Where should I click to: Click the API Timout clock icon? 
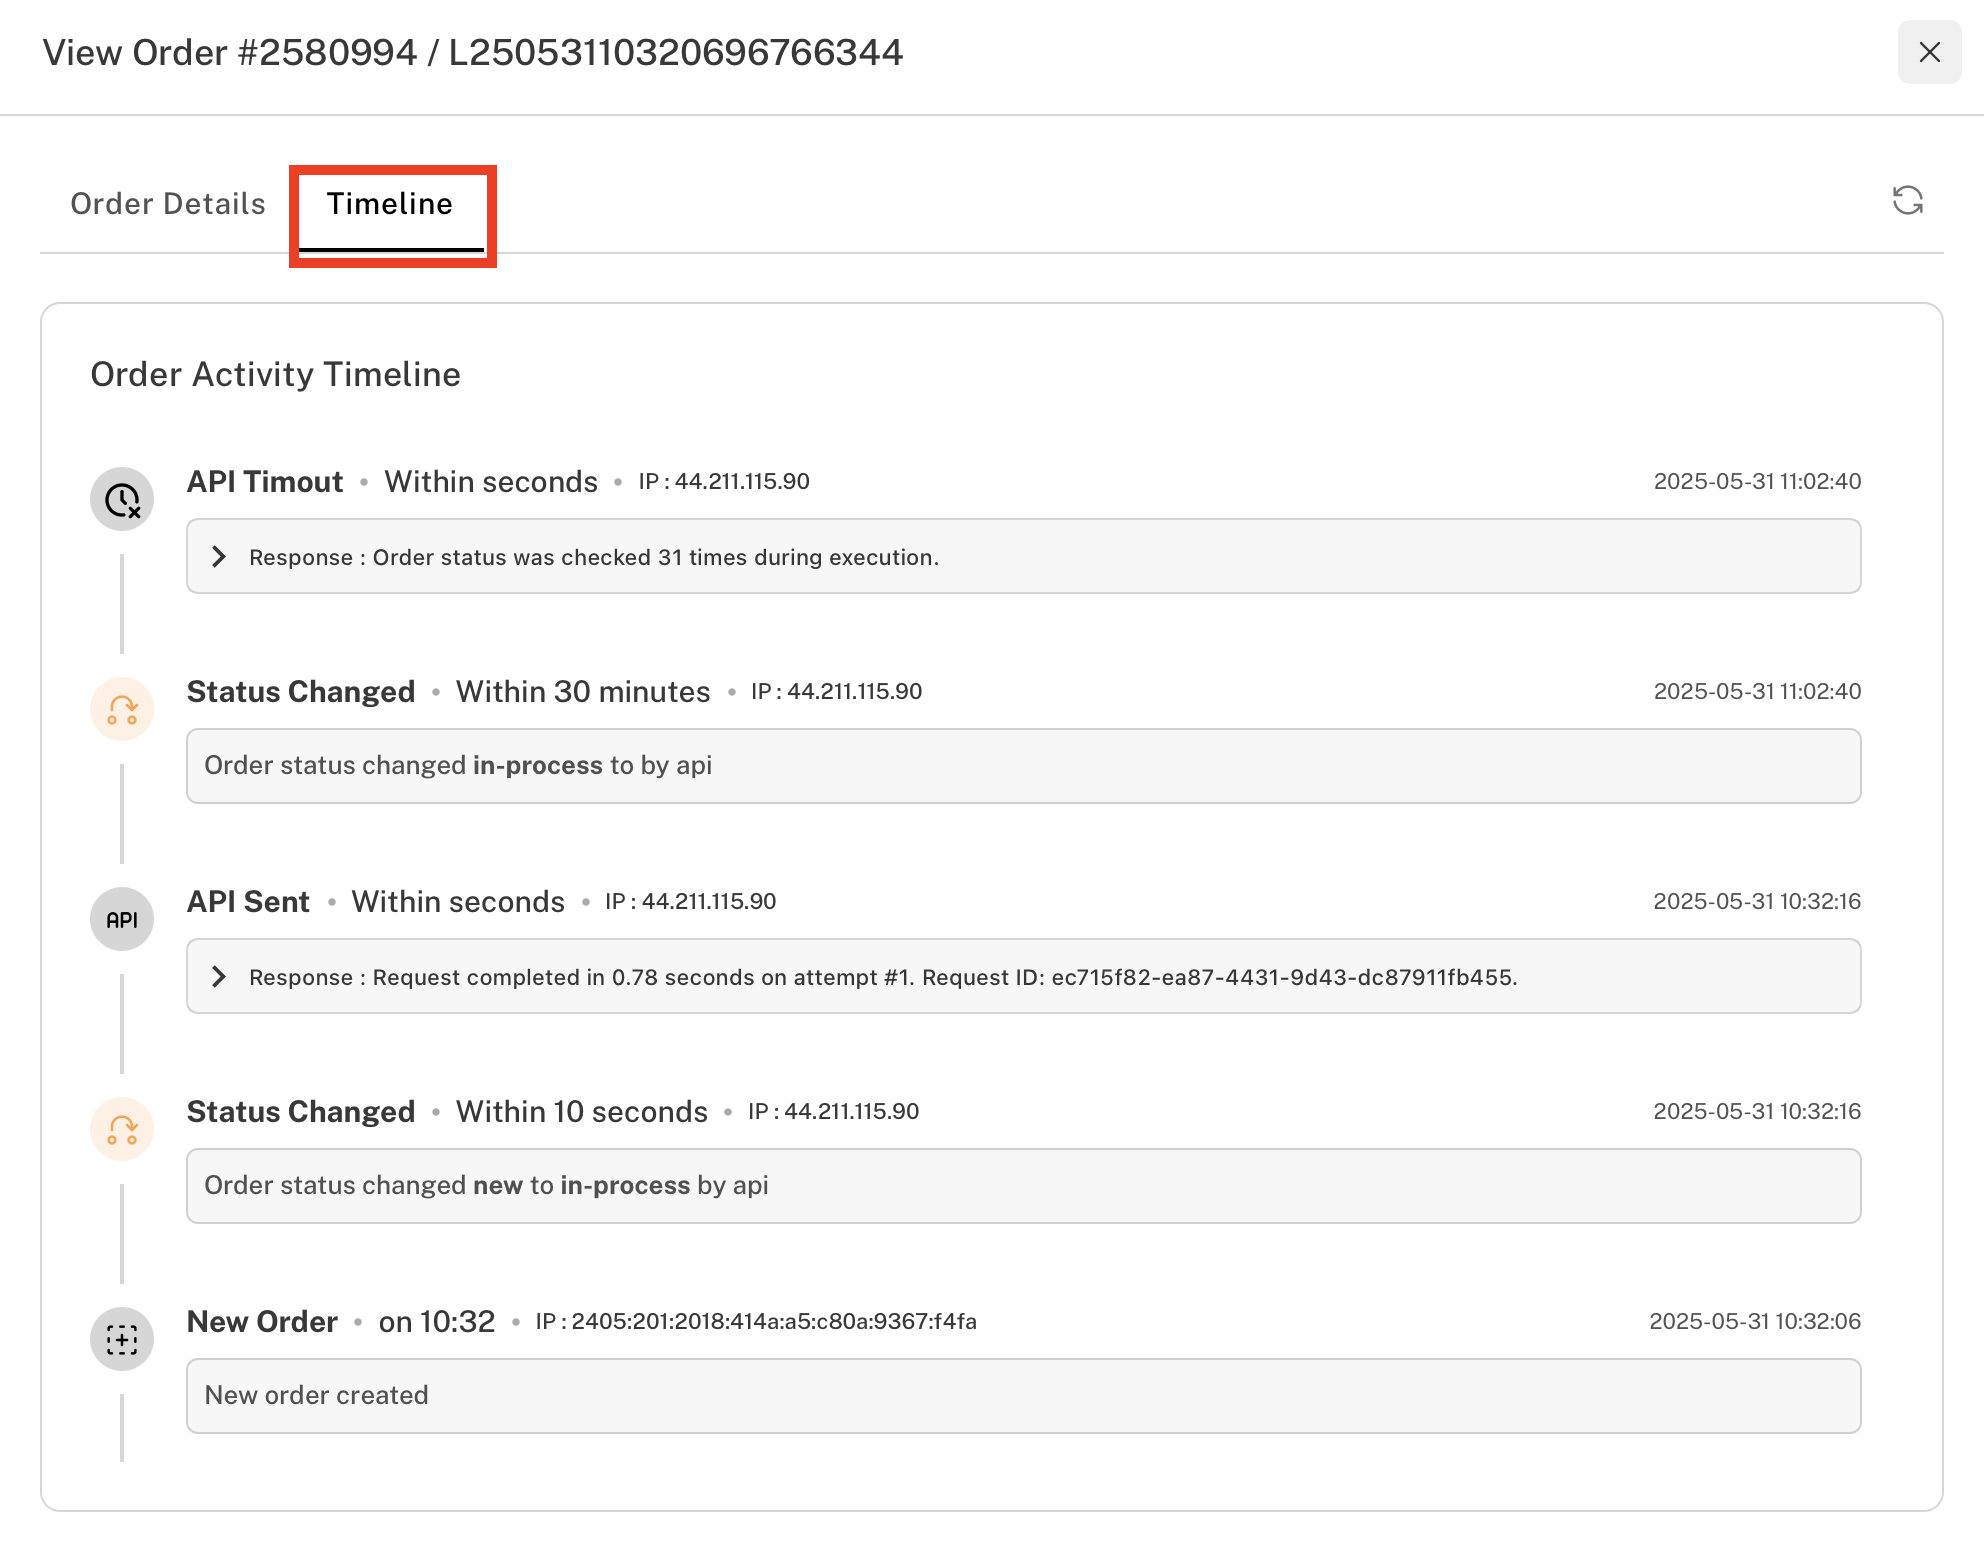(122, 499)
